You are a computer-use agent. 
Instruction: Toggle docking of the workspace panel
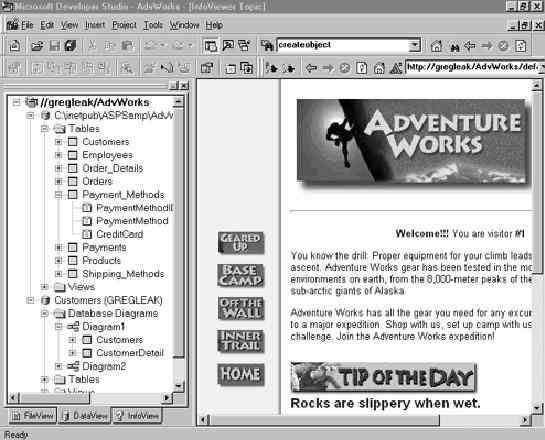coord(174,85)
